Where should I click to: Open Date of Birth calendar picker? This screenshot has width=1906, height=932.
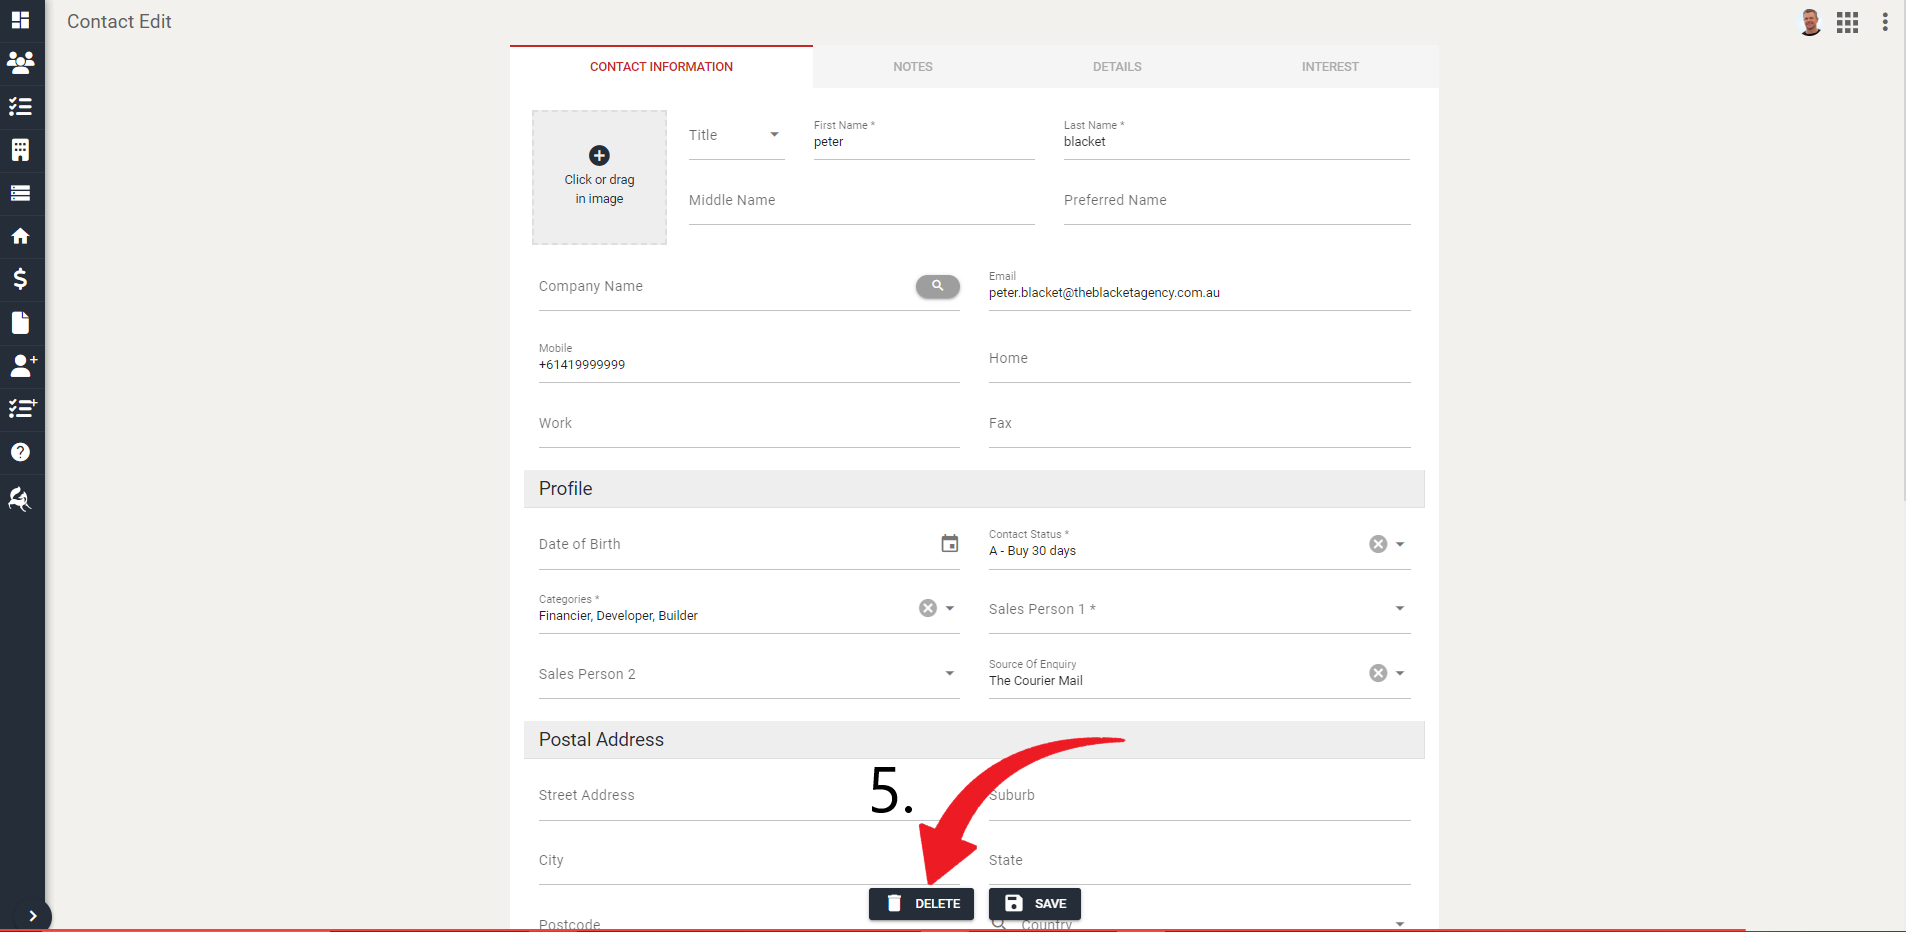click(949, 544)
